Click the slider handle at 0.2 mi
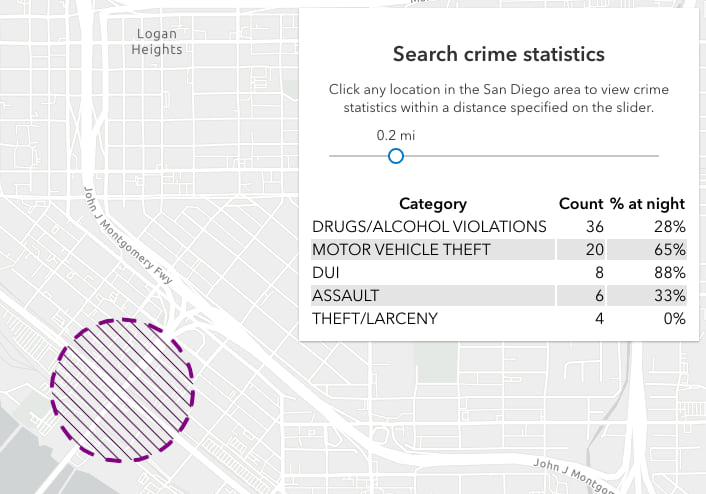The height and width of the screenshot is (494, 706). pyautogui.click(x=395, y=156)
